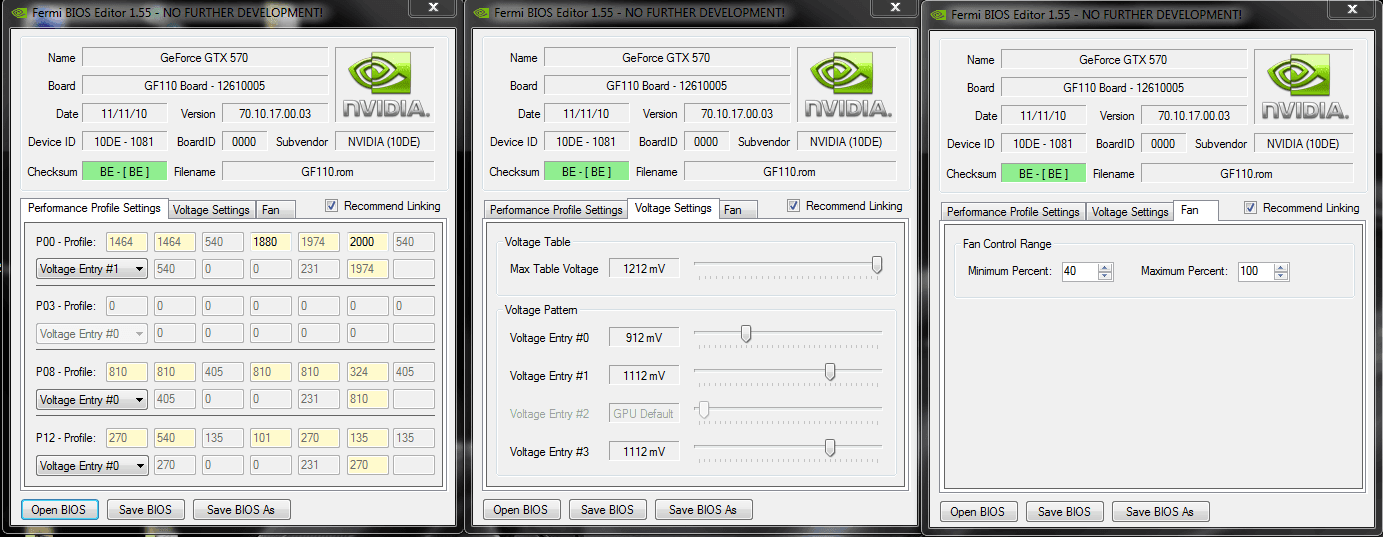Click the Voltage Entry #0 value 912 mV
The width and height of the screenshot is (1383, 537).
click(x=644, y=338)
